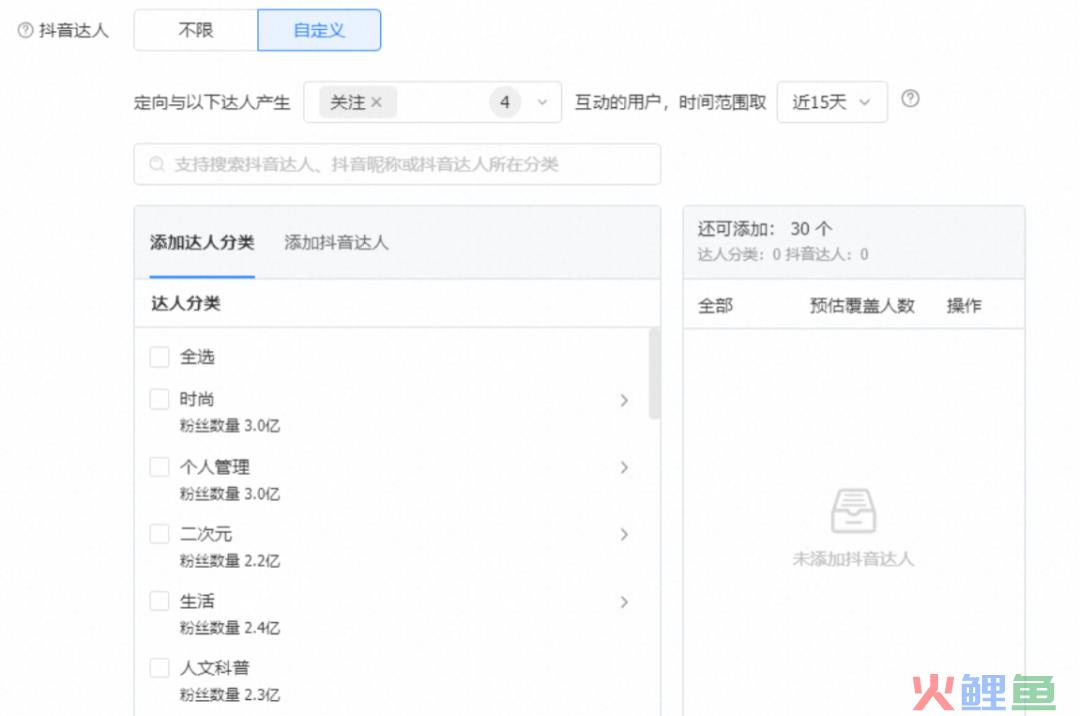Click 粉丝数量 2.3亿 text

click(x=230, y=695)
